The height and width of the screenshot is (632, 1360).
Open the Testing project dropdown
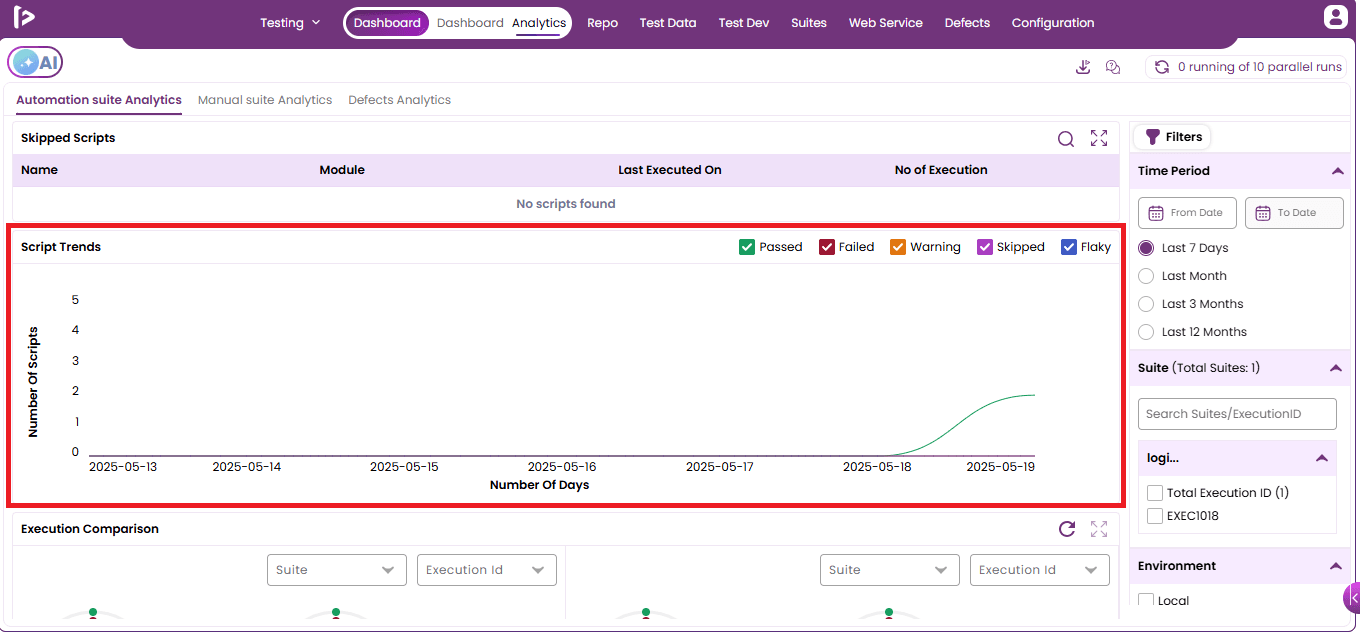tap(290, 23)
